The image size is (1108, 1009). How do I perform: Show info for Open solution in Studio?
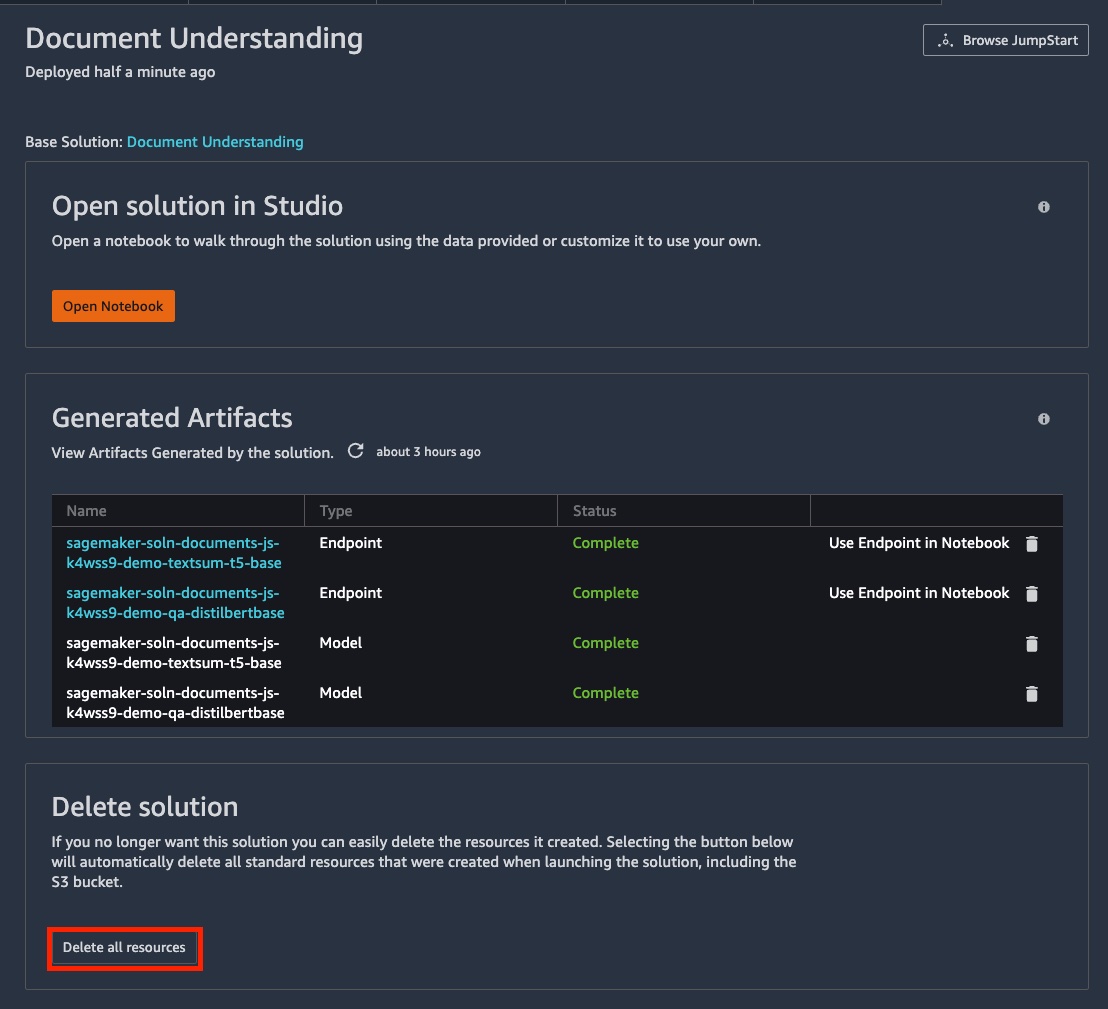coord(1043,207)
